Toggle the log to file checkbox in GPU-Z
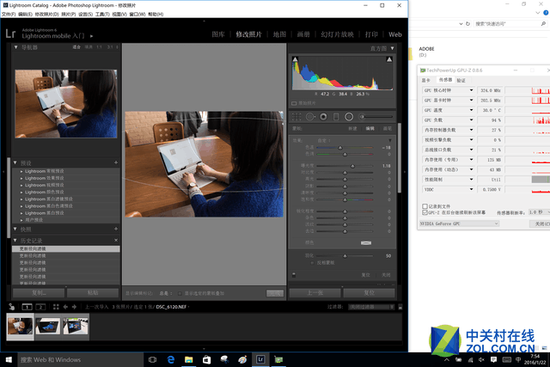 pyautogui.click(x=425, y=206)
